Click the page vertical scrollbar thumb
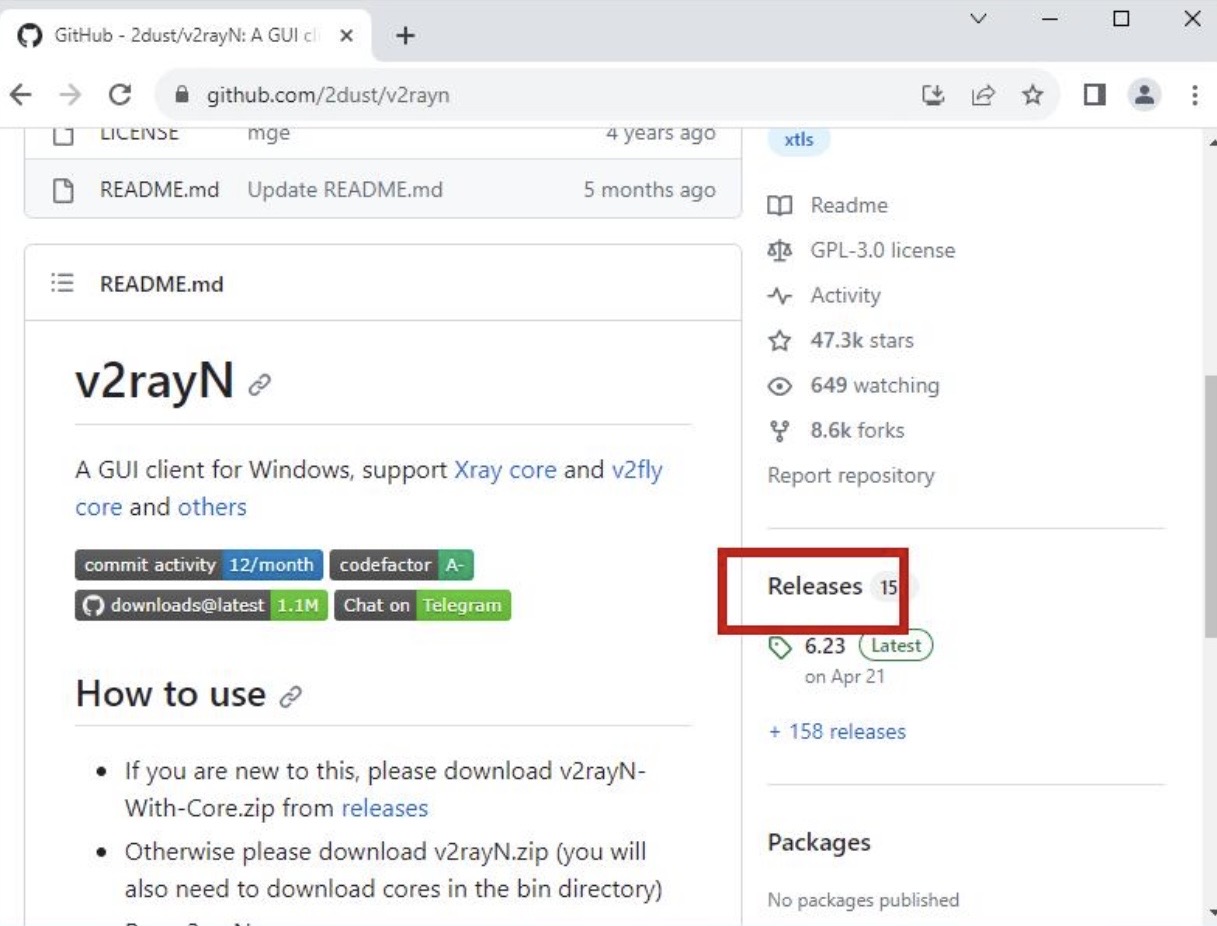The height and width of the screenshot is (926, 1217). click(1210, 505)
